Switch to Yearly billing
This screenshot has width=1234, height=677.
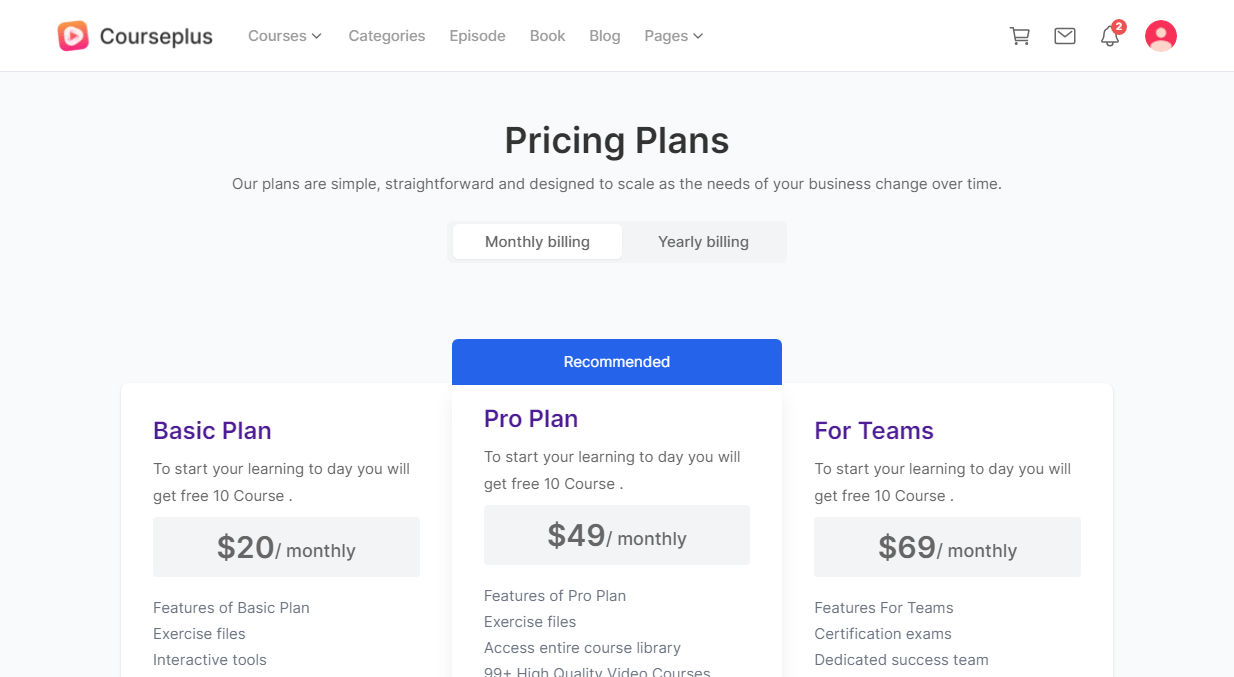(x=703, y=242)
